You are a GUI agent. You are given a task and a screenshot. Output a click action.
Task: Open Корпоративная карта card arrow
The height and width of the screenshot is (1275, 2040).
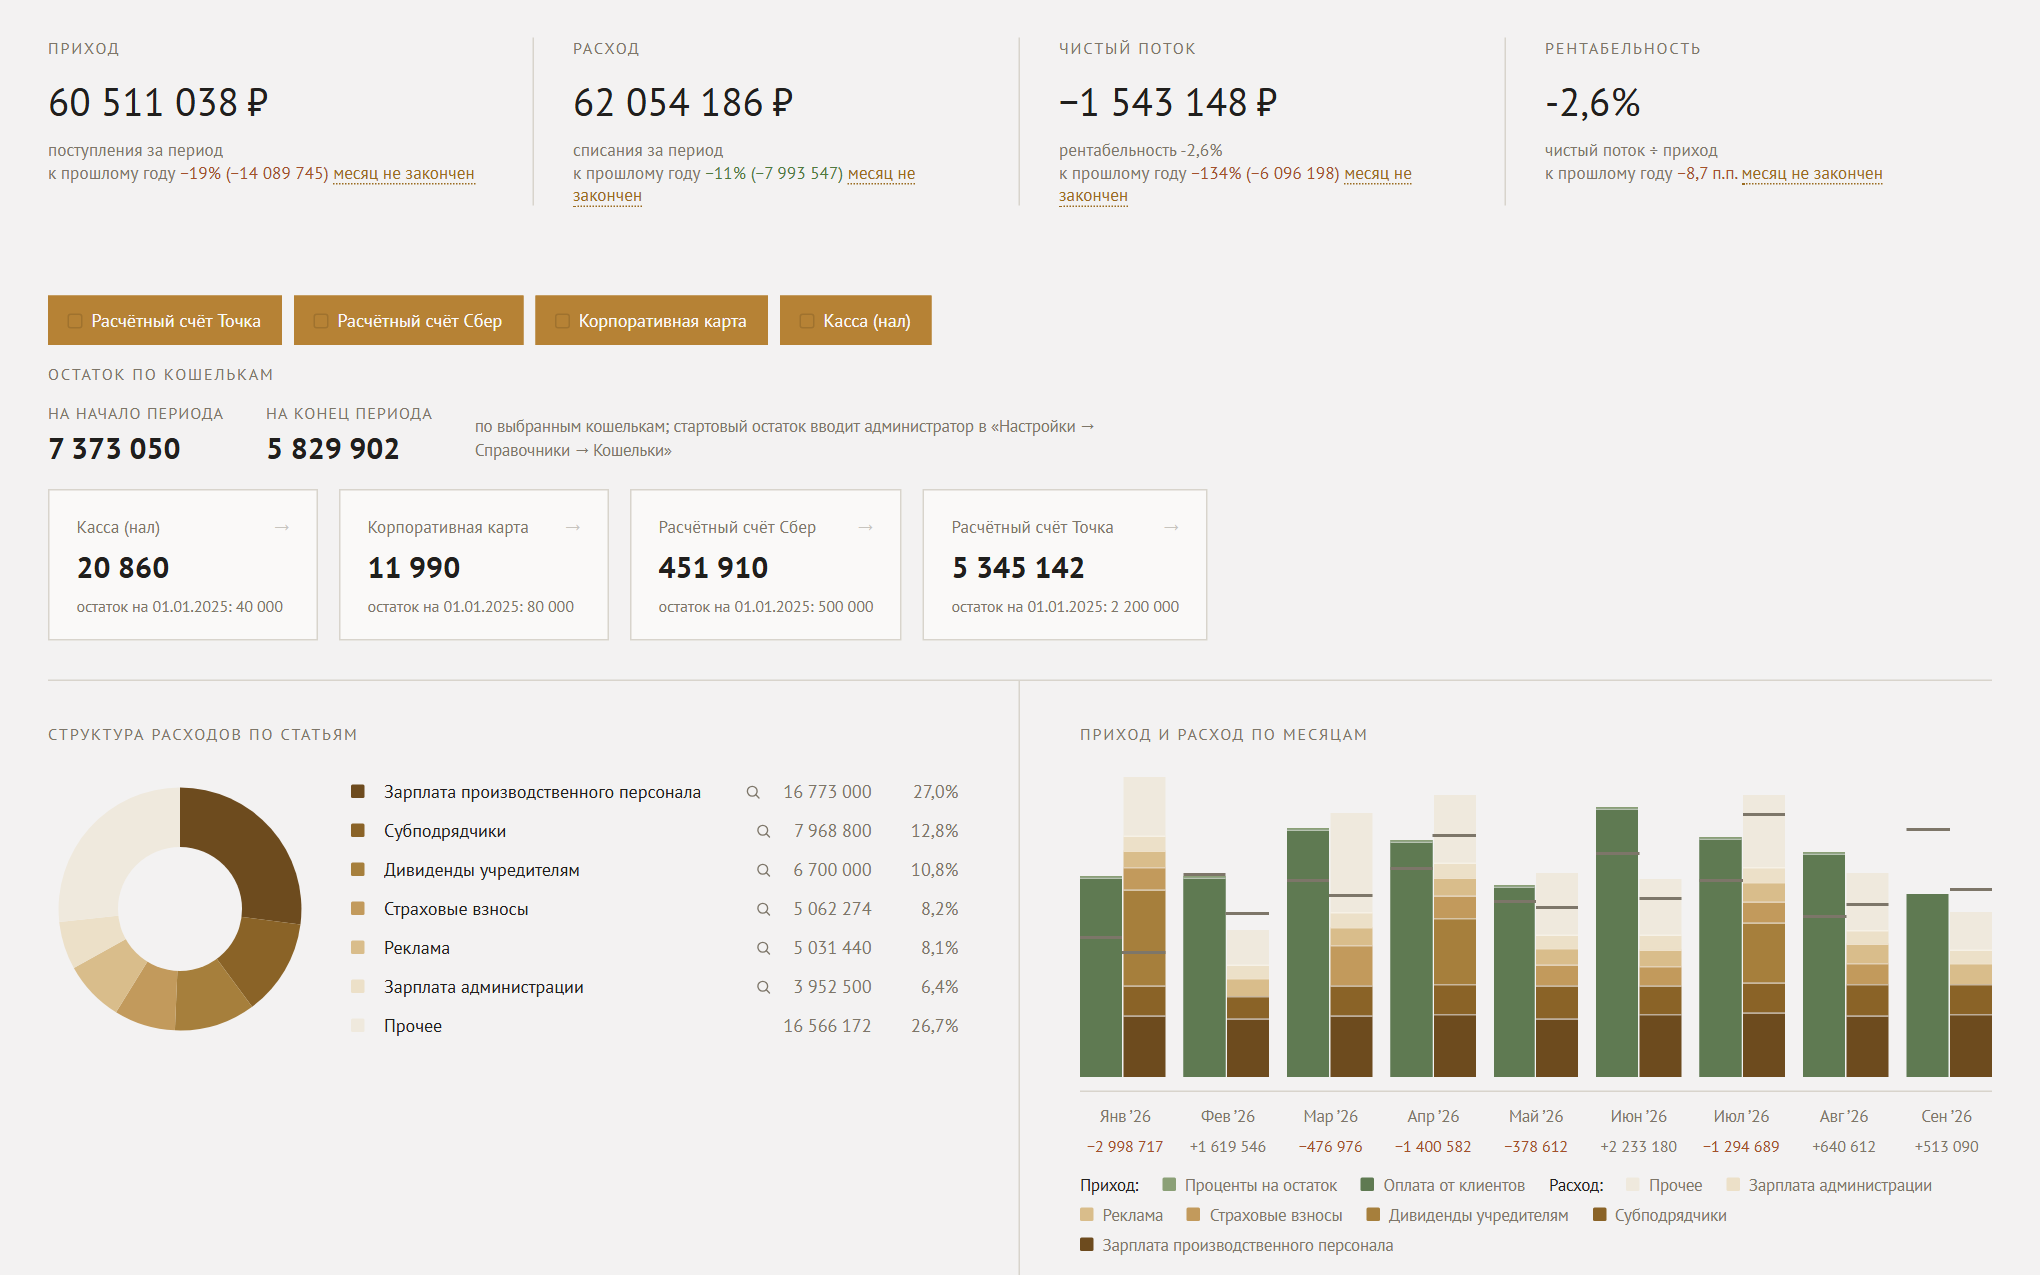[573, 527]
